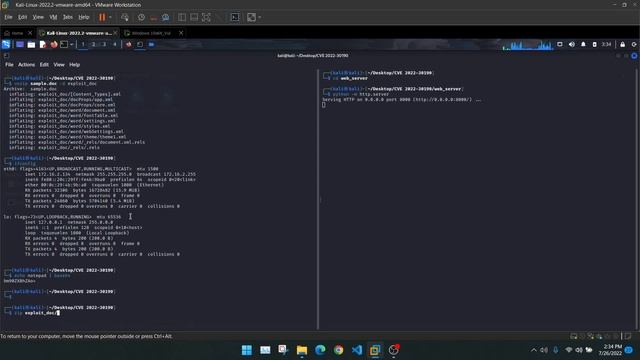Image resolution: width=640 pixels, height=360 pixels.
Task: Launch the text editor from Kali panel
Action: click(43, 44)
